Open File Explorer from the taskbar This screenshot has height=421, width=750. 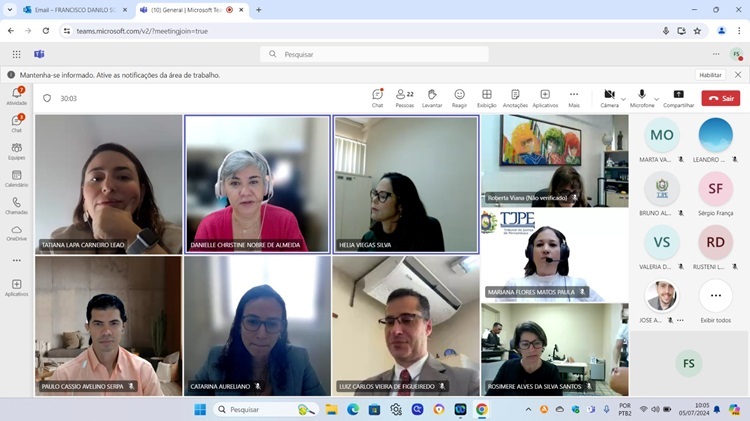coord(331,410)
